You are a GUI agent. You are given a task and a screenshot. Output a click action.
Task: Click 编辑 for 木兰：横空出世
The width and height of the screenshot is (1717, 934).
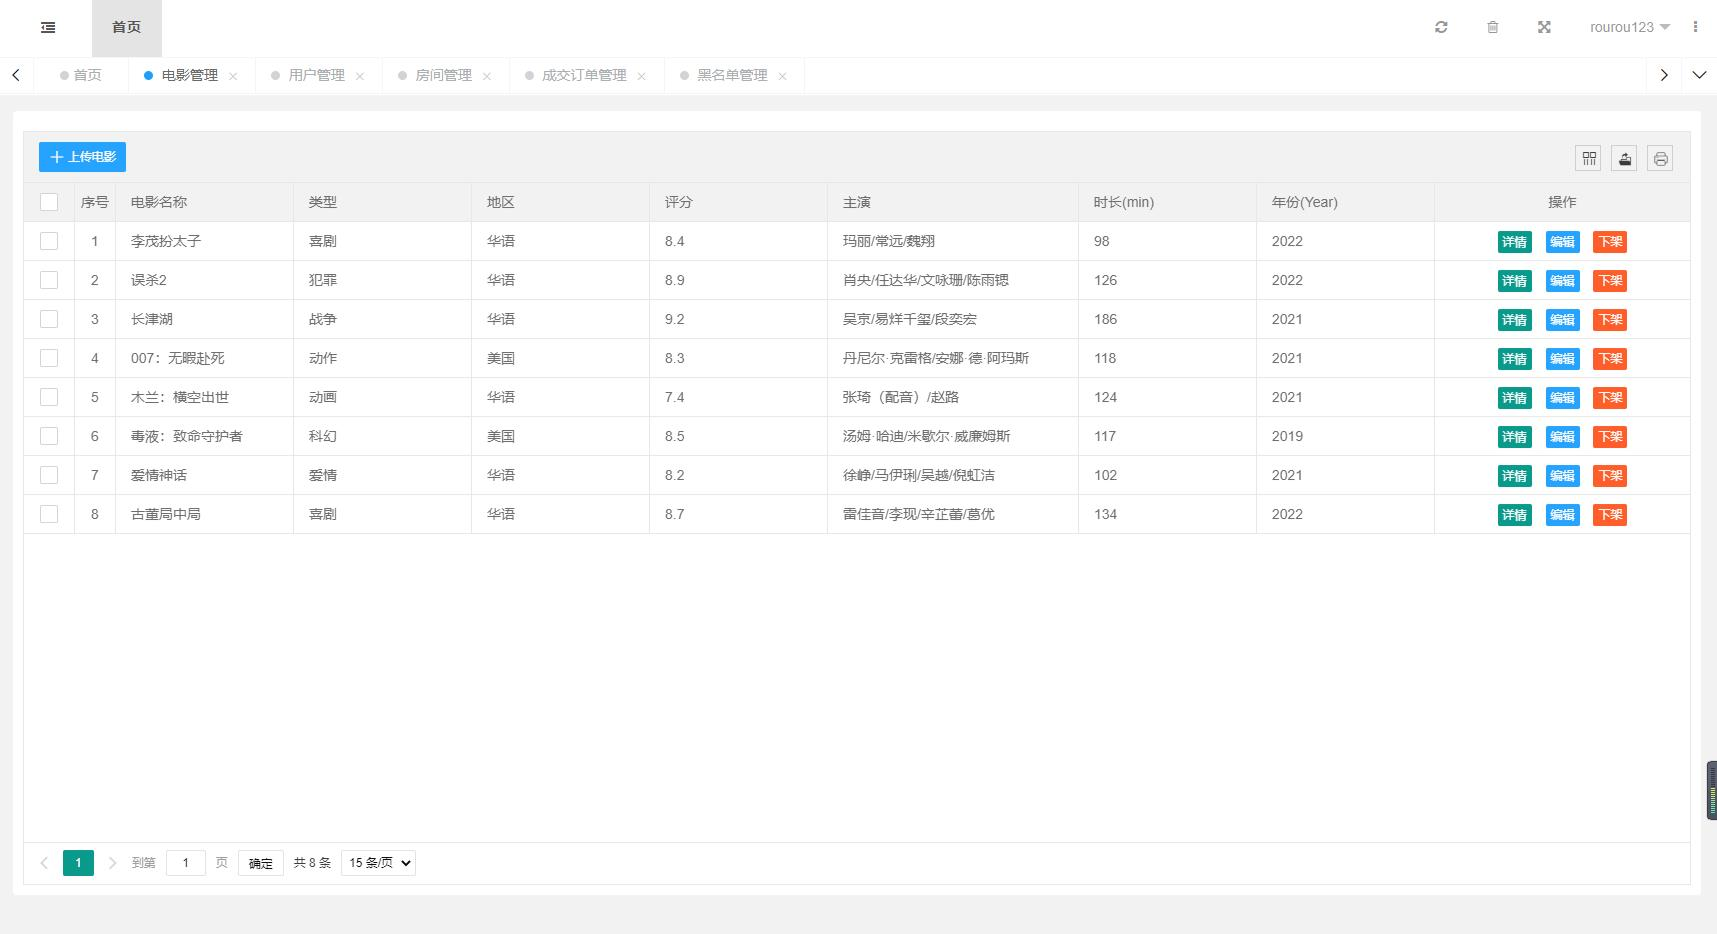1562,398
